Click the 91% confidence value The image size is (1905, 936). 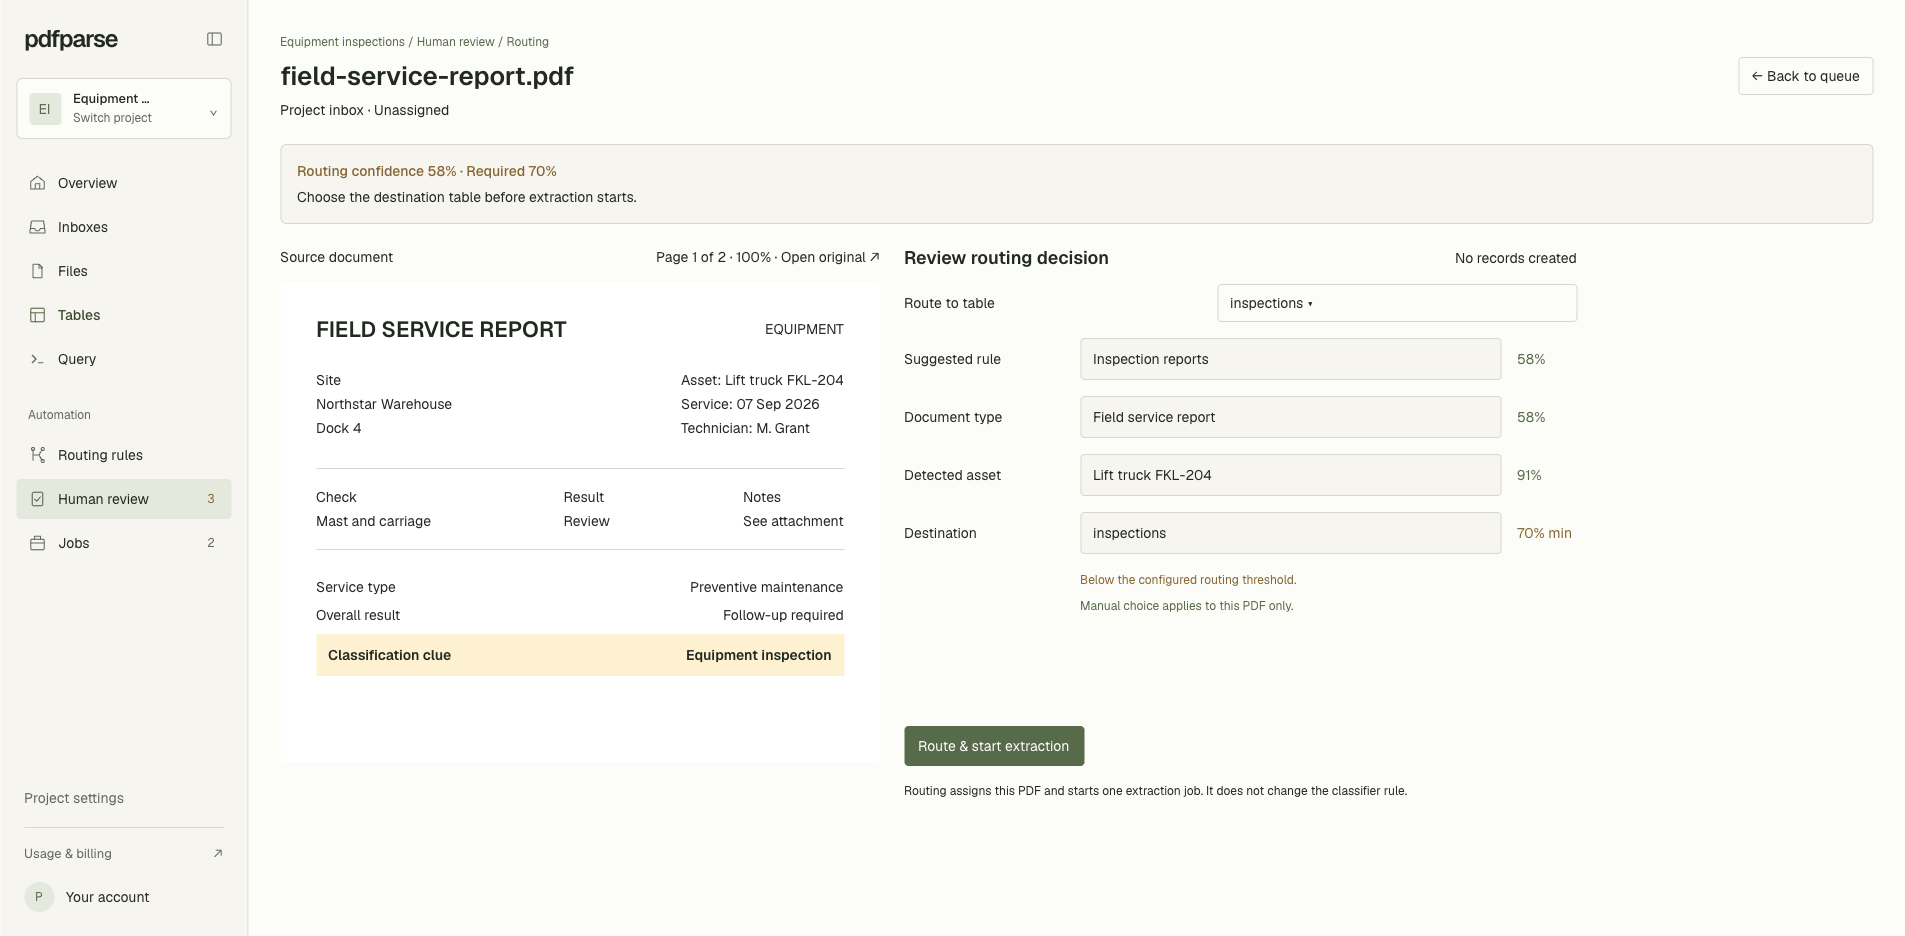coord(1529,475)
